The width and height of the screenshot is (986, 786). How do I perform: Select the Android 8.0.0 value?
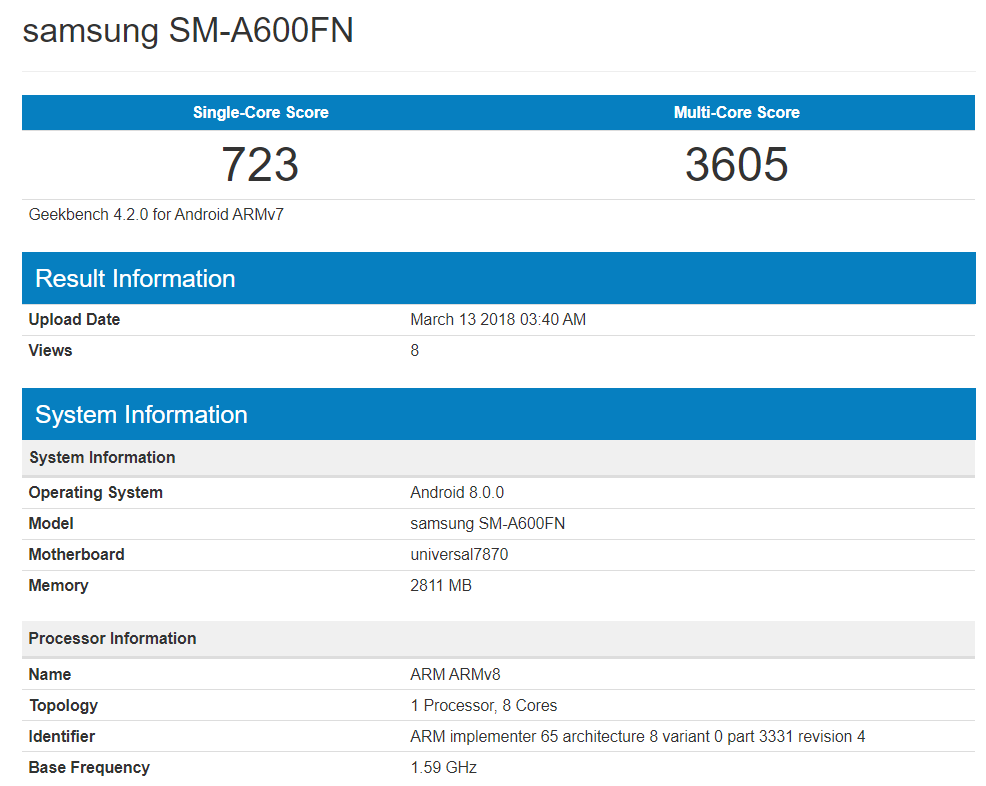(457, 492)
